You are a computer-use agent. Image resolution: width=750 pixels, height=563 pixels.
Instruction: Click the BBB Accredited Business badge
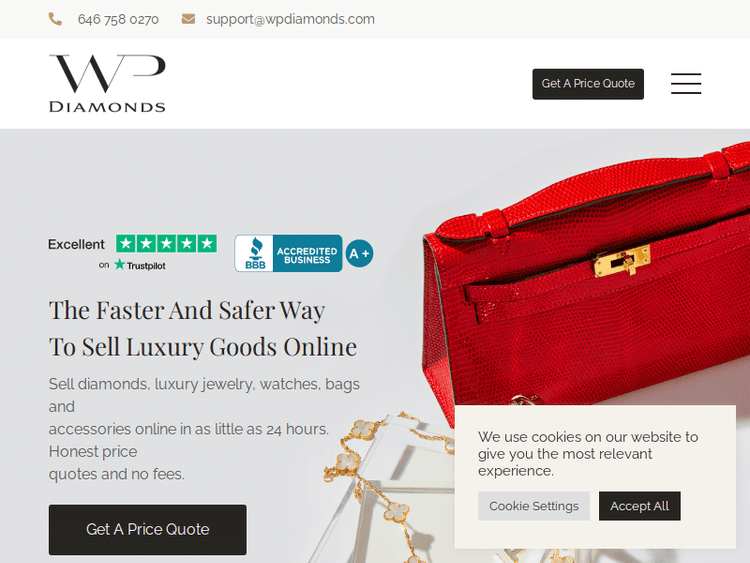(288, 253)
